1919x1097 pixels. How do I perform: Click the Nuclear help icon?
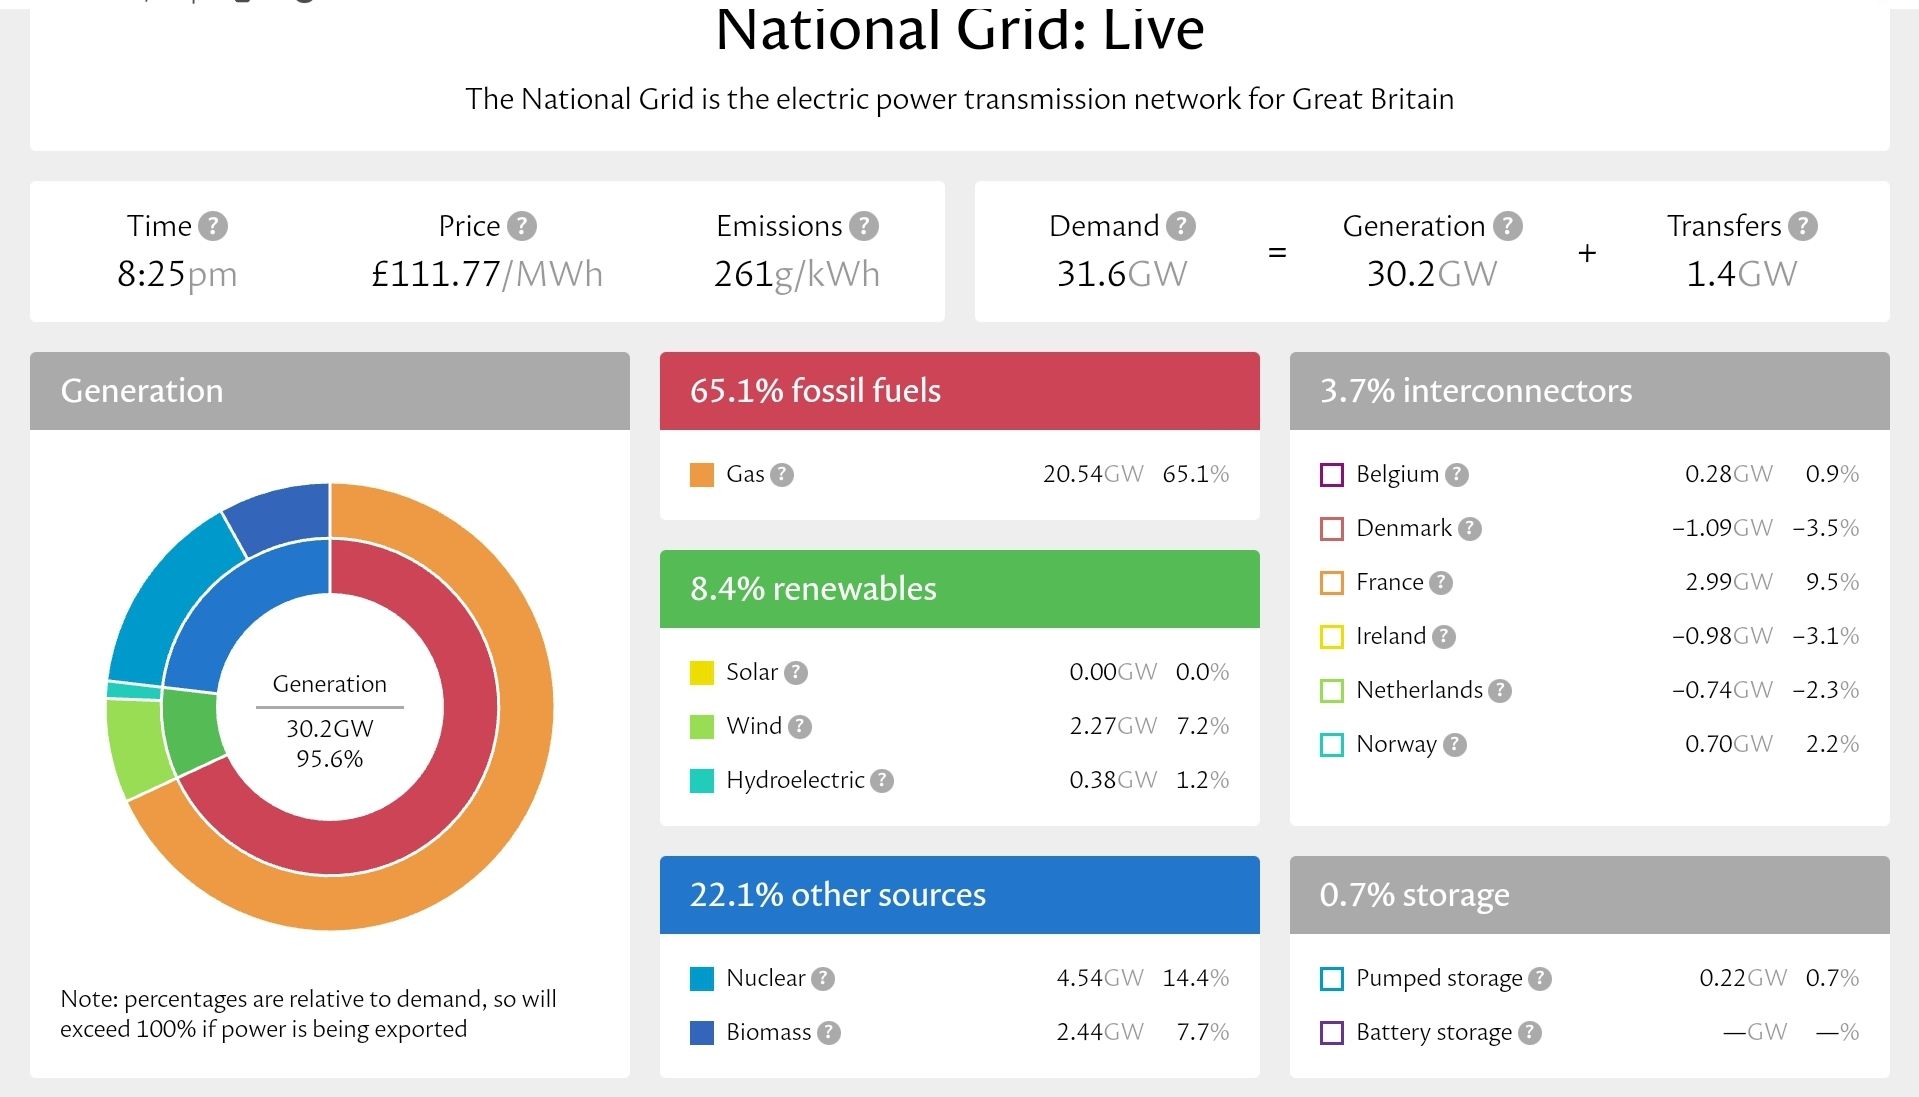(822, 979)
